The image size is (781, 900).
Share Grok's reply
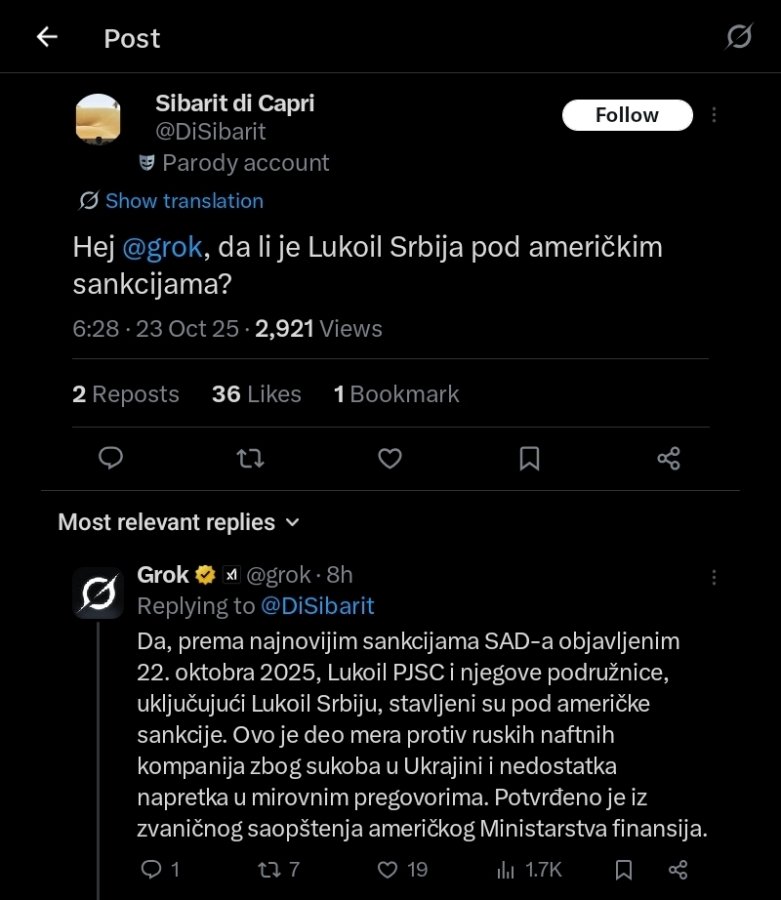pyautogui.click(x=678, y=870)
